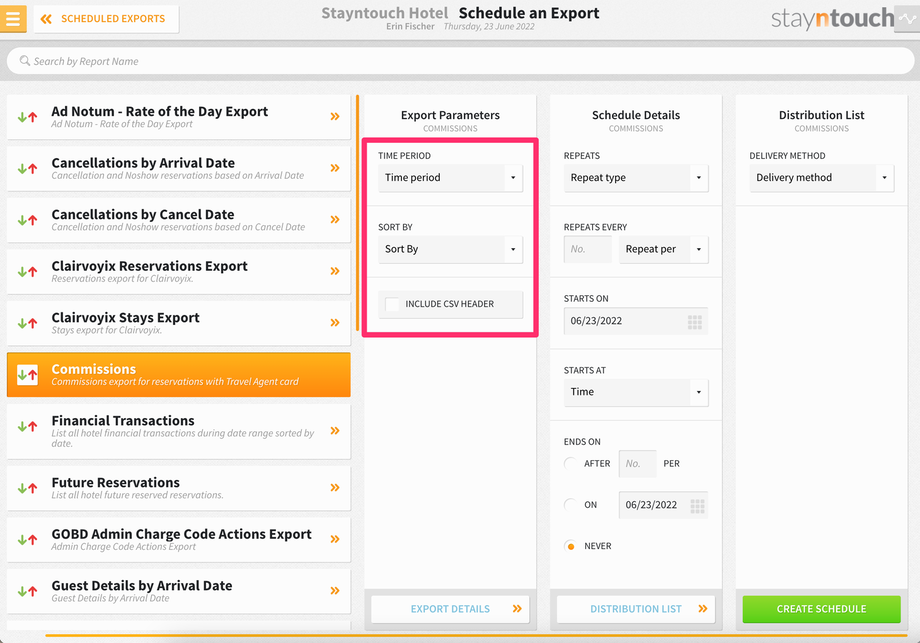This screenshot has width=920, height=643.
Task: Click export arrows icon for Cancellations by Cancel Date
Action: [28, 220]
